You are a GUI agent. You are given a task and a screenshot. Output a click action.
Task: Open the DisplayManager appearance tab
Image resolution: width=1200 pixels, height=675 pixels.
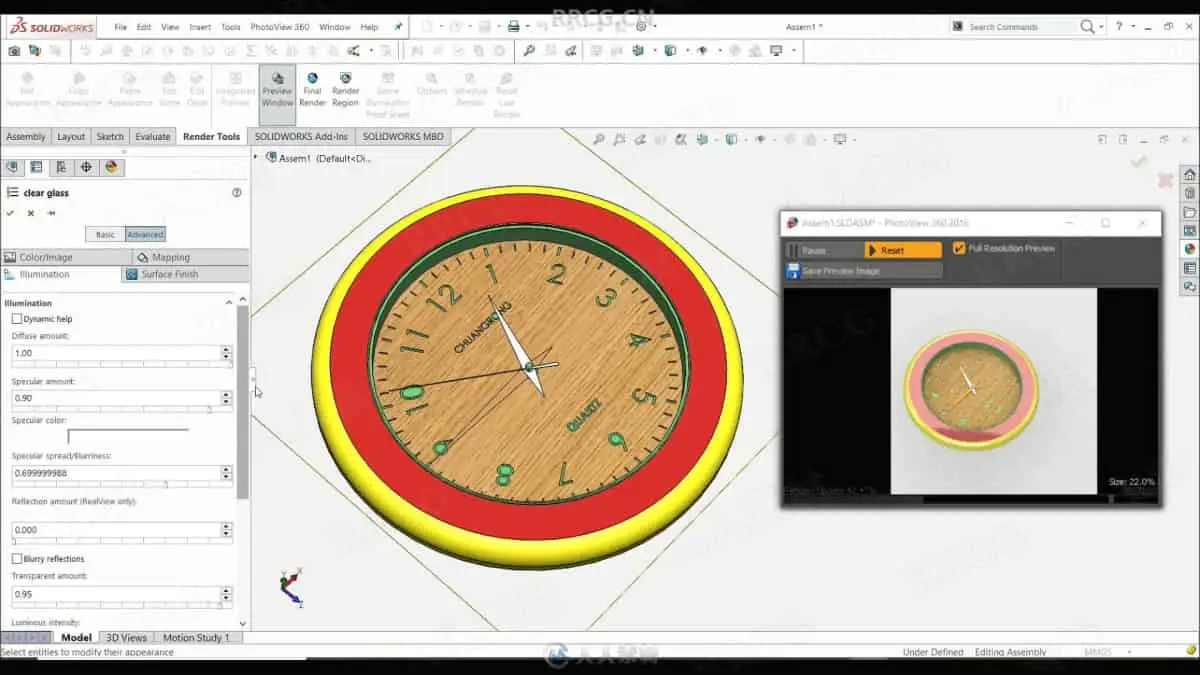tap(111, 167)
